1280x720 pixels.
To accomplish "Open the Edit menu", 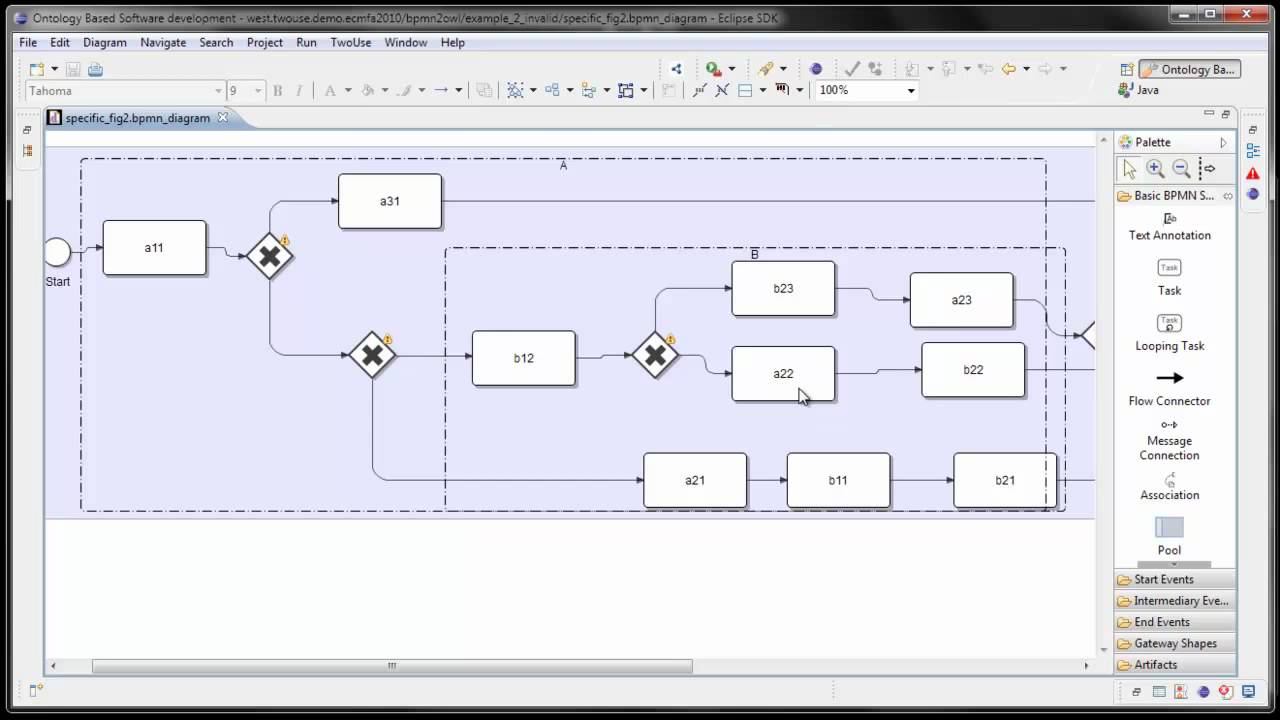I will tap(60, 42).
